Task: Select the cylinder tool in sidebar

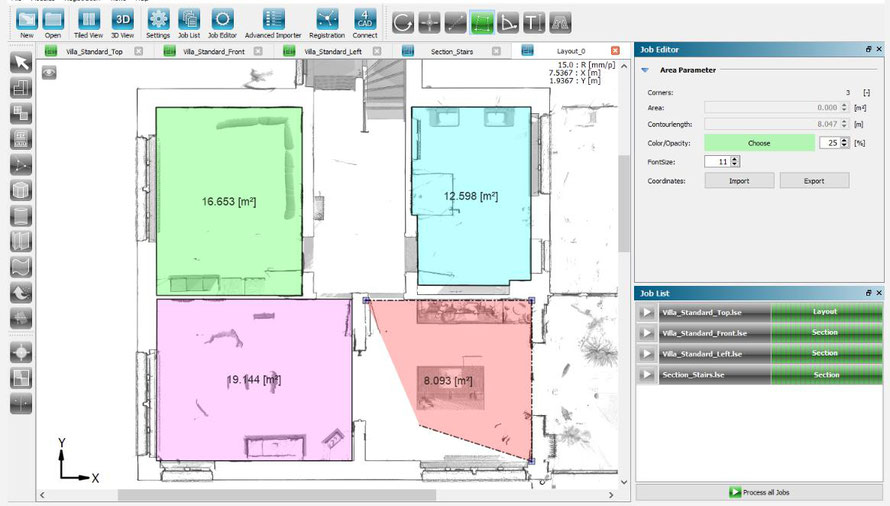Action: tap(21, 216)
